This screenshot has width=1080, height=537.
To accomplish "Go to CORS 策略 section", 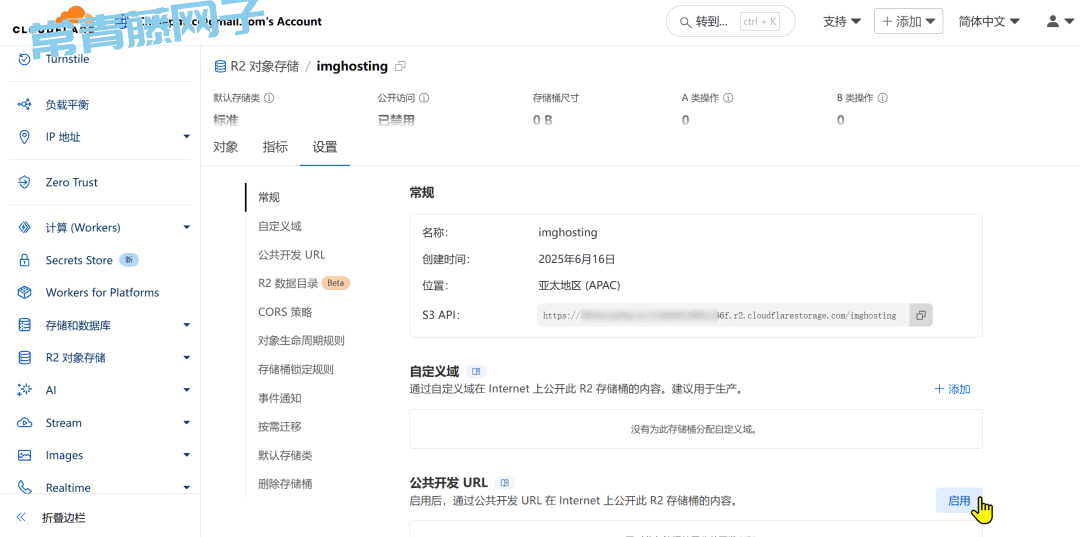I will 285,312.
